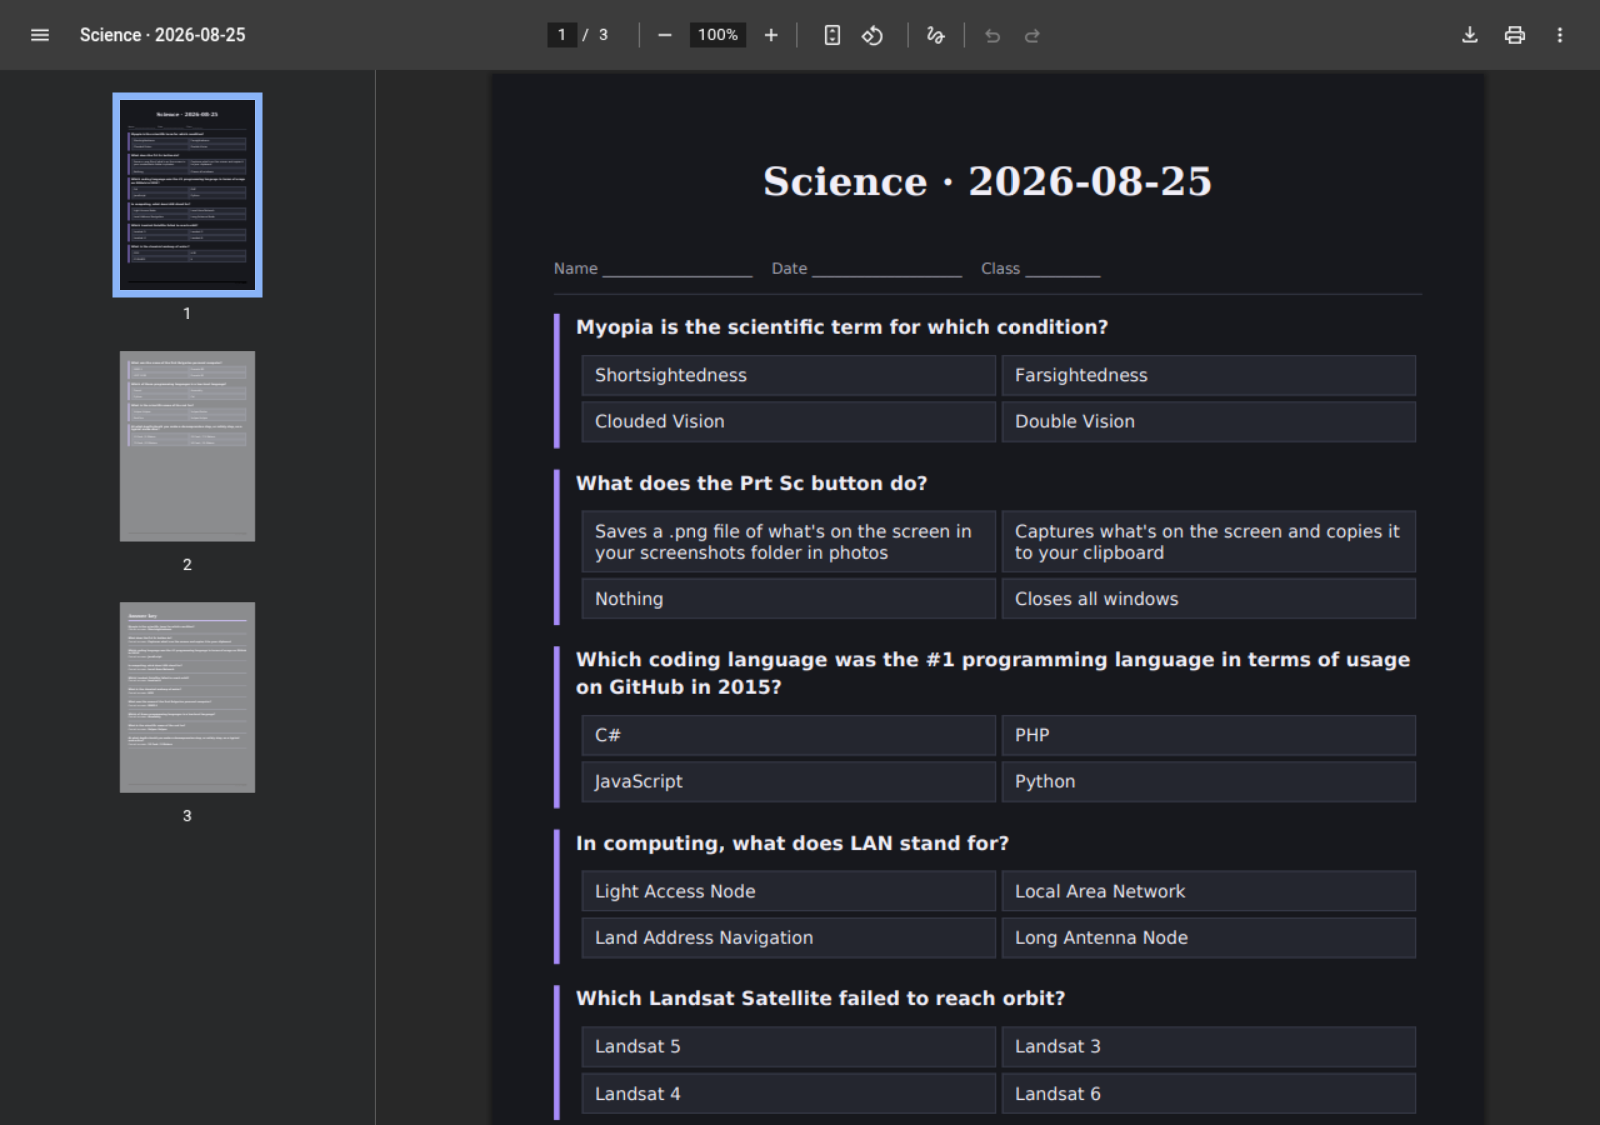Select the Closes all windows answer
Viewport: 1600px width, 1125px height.
pyautogui.click(x=1209, y=598)
